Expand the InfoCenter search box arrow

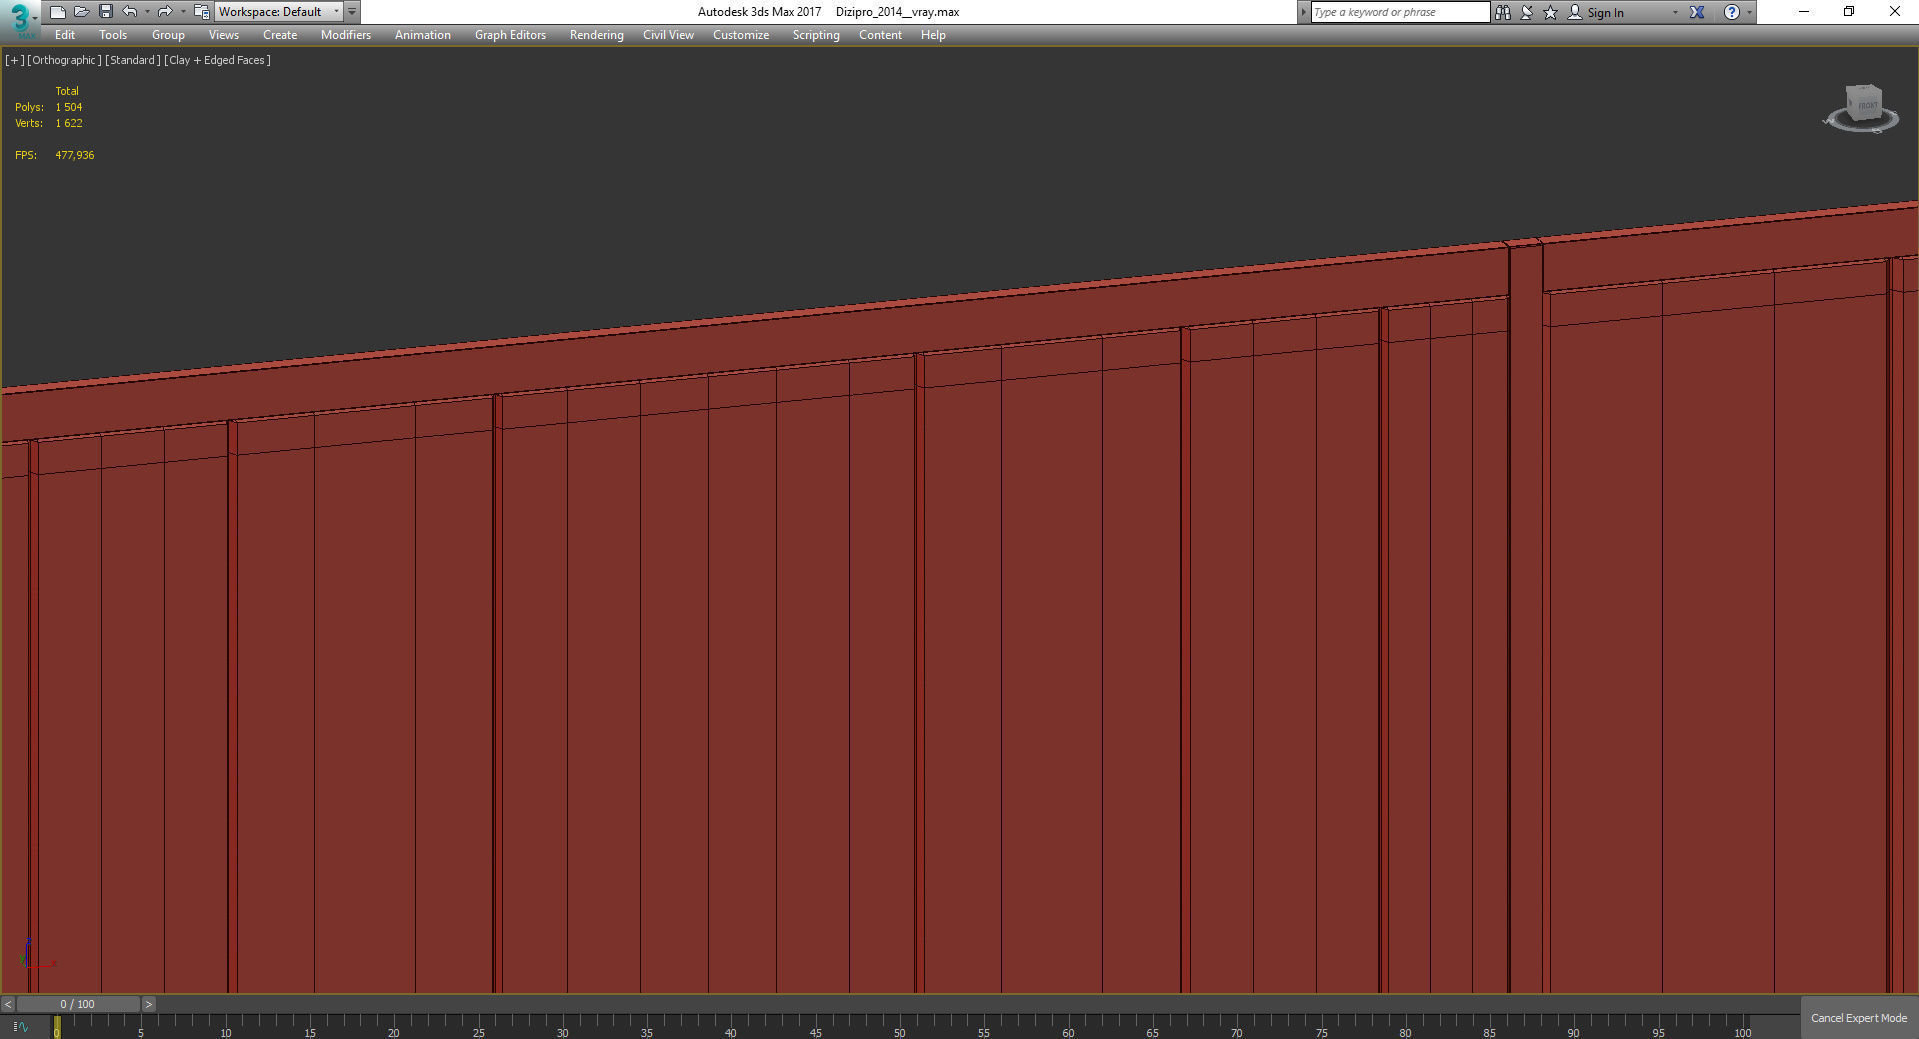pos(1303,12)
